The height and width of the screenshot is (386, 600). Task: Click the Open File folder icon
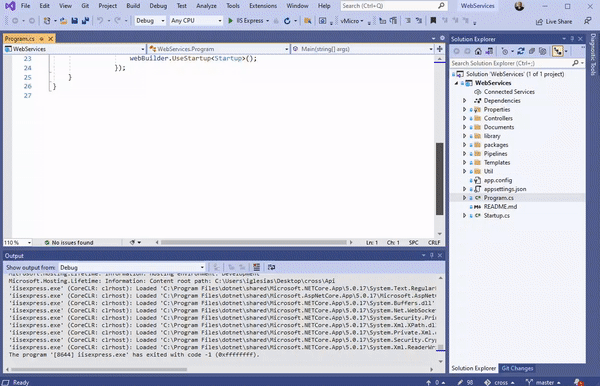(64, 21)
